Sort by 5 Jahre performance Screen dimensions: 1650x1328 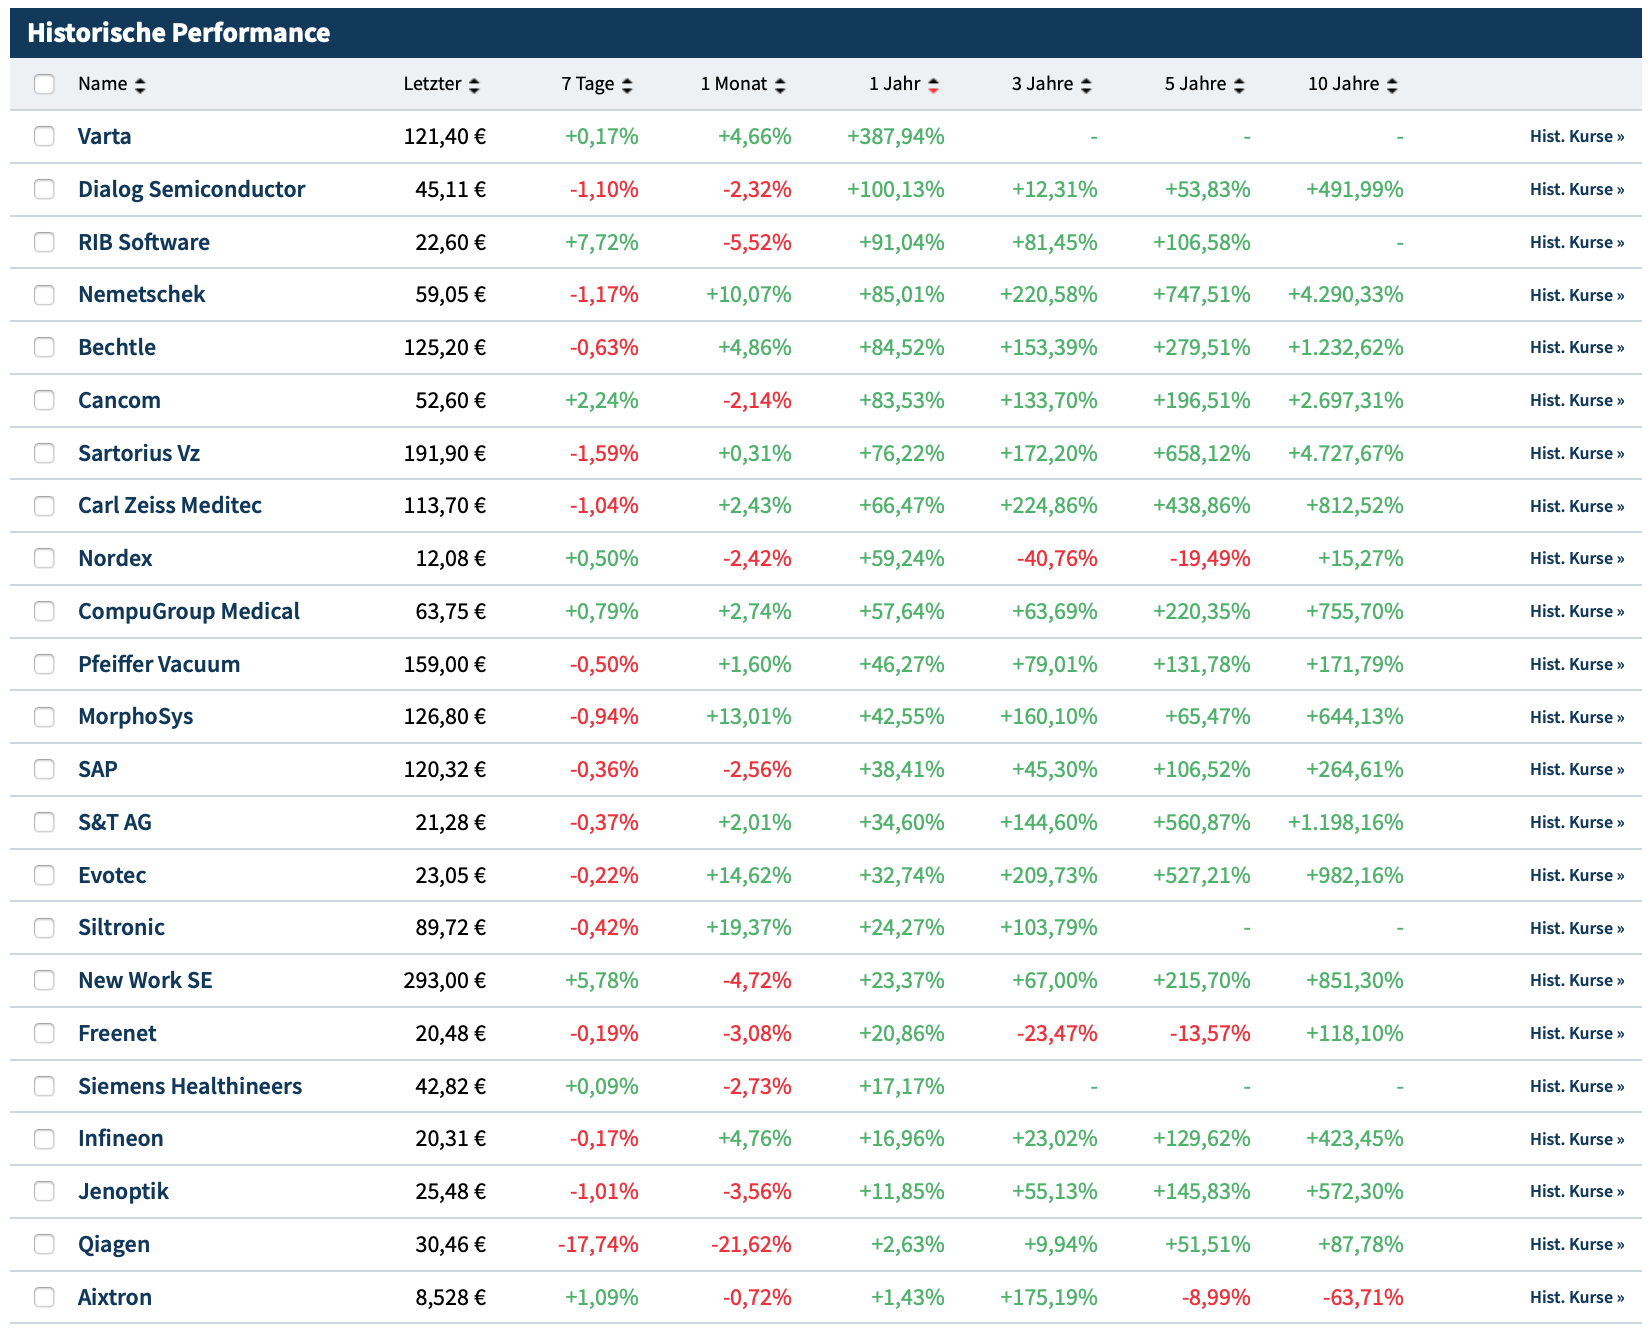pos(1239,86)
